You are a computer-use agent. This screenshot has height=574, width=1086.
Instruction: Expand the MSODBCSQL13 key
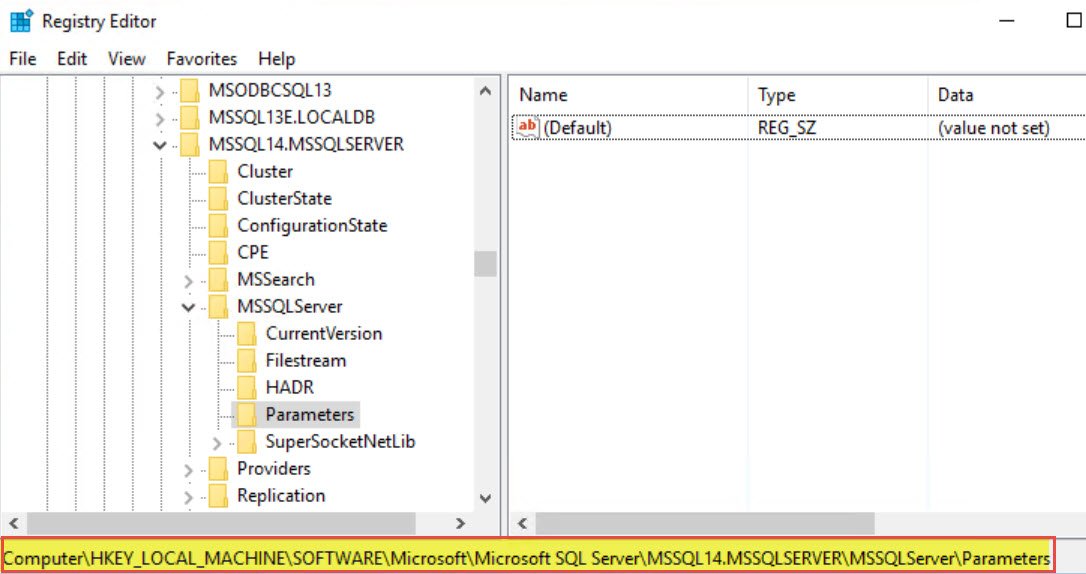(160, 91)
